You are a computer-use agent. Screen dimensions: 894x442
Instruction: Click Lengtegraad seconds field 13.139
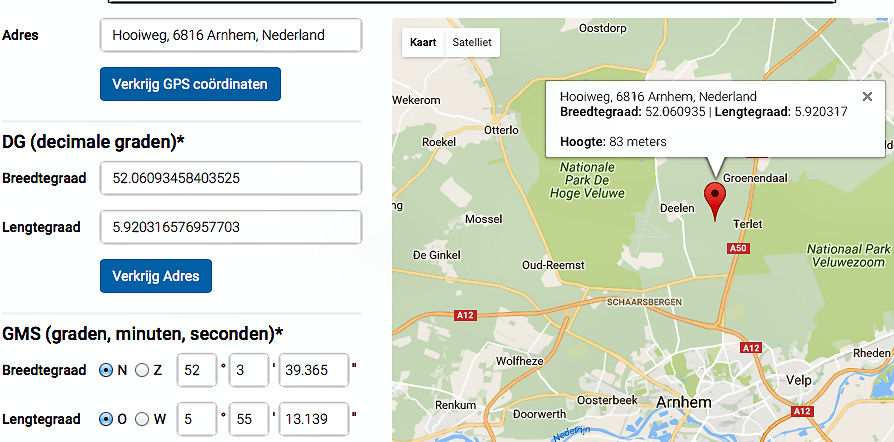314,419
